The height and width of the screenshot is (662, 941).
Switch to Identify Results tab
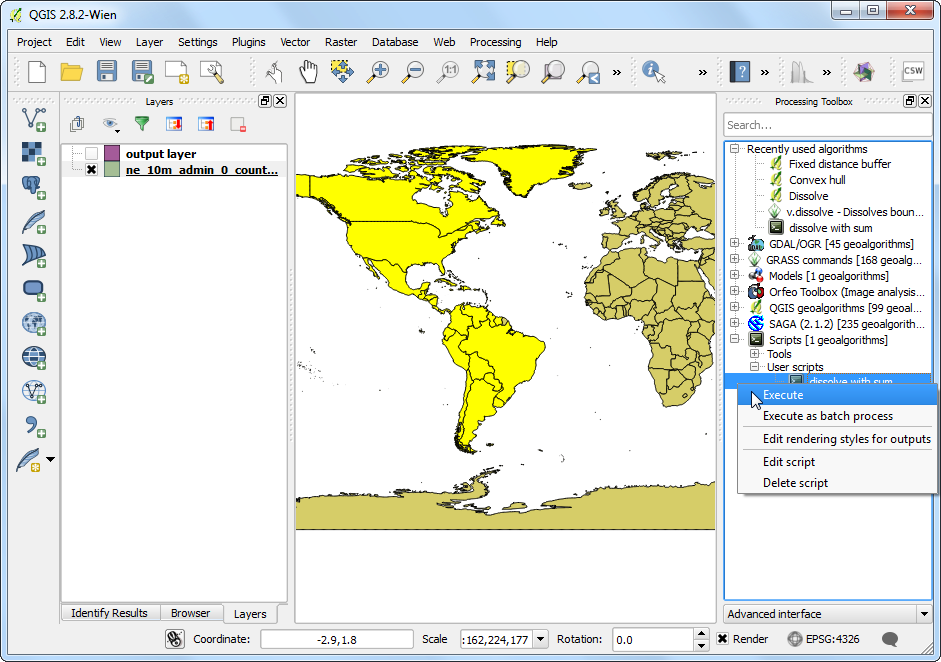tap(109, 613)
